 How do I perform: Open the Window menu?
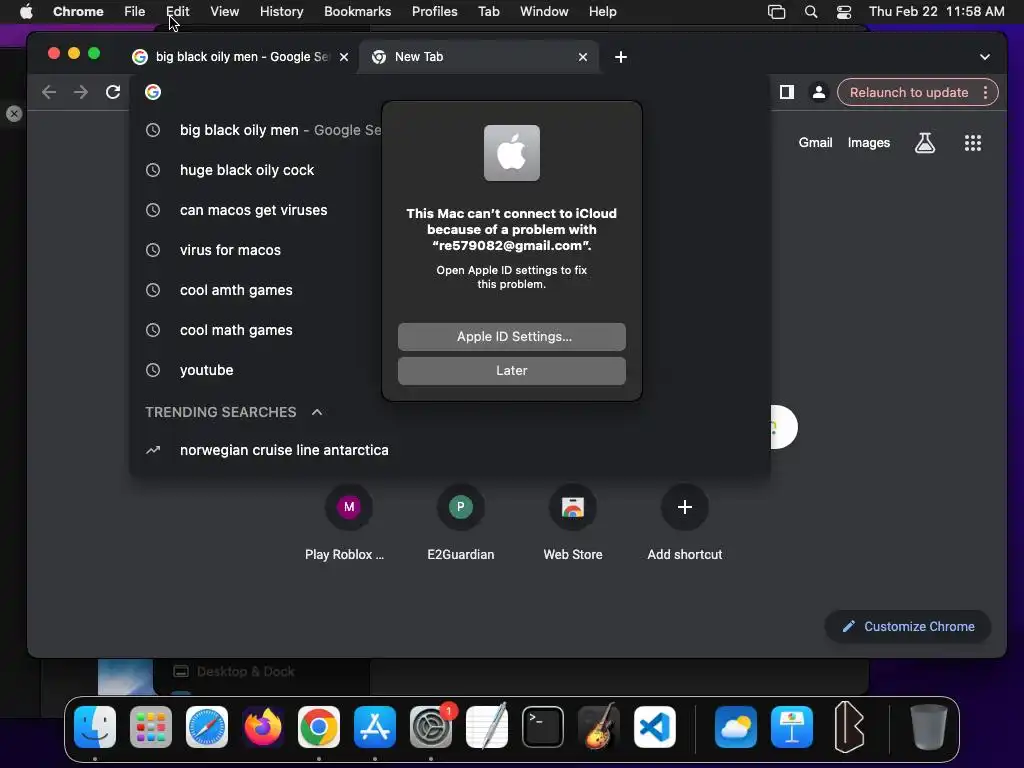[x=544, y=12]
